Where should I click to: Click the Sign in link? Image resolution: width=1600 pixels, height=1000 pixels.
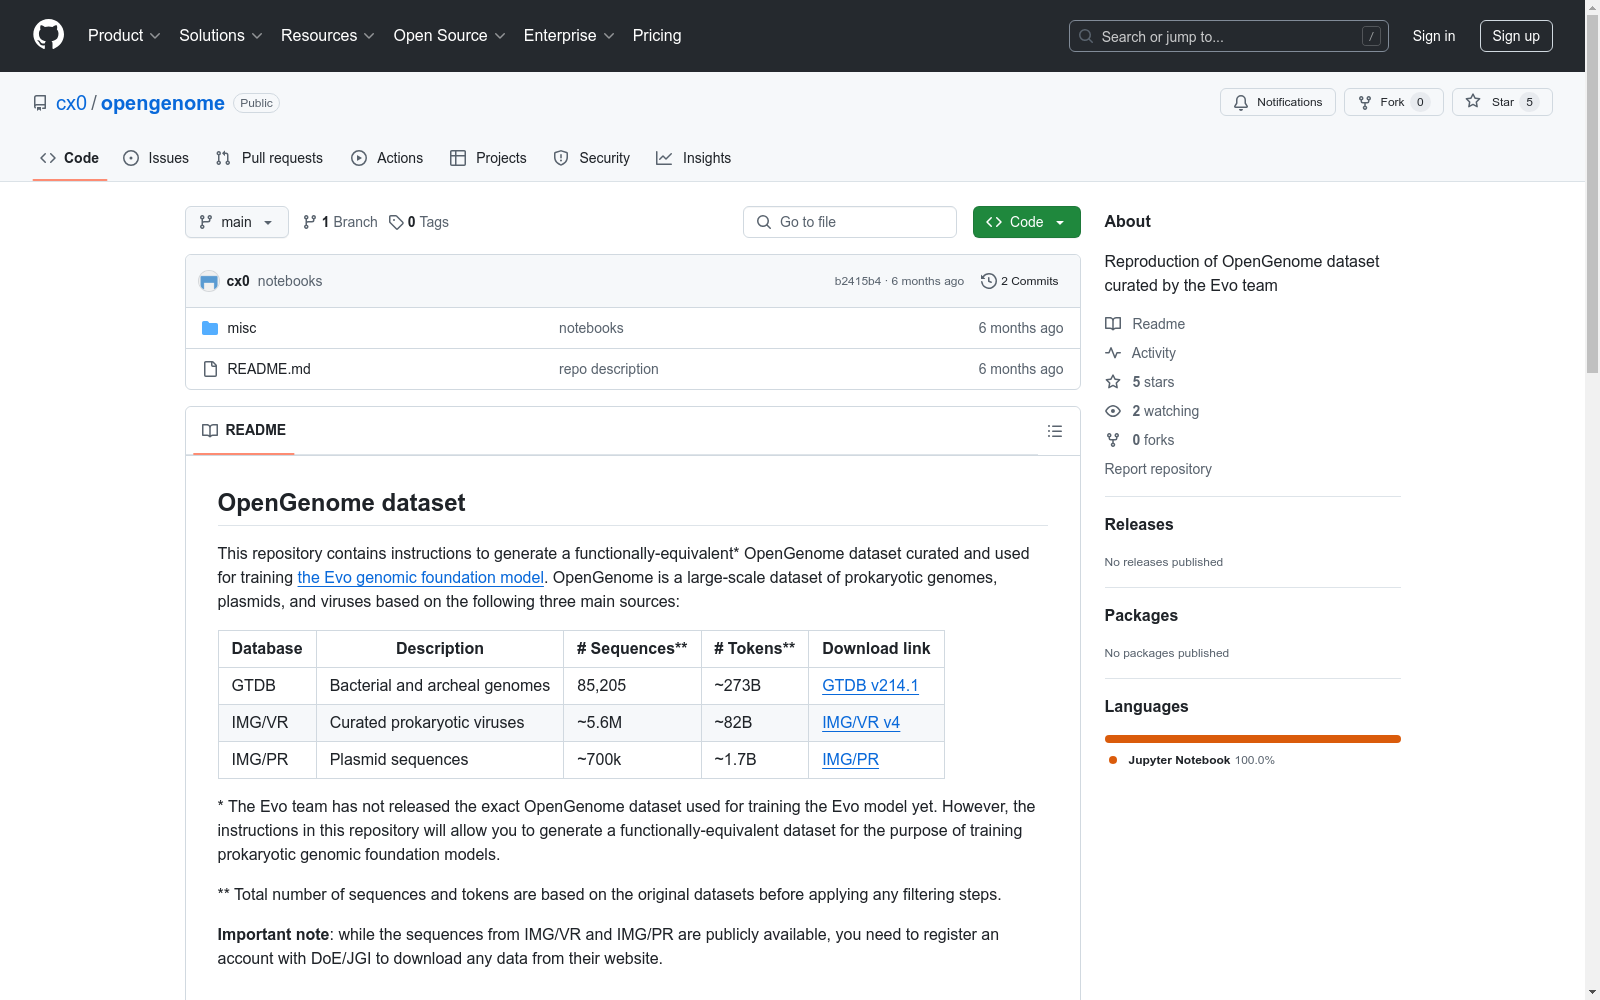[x=1434, y=36]
